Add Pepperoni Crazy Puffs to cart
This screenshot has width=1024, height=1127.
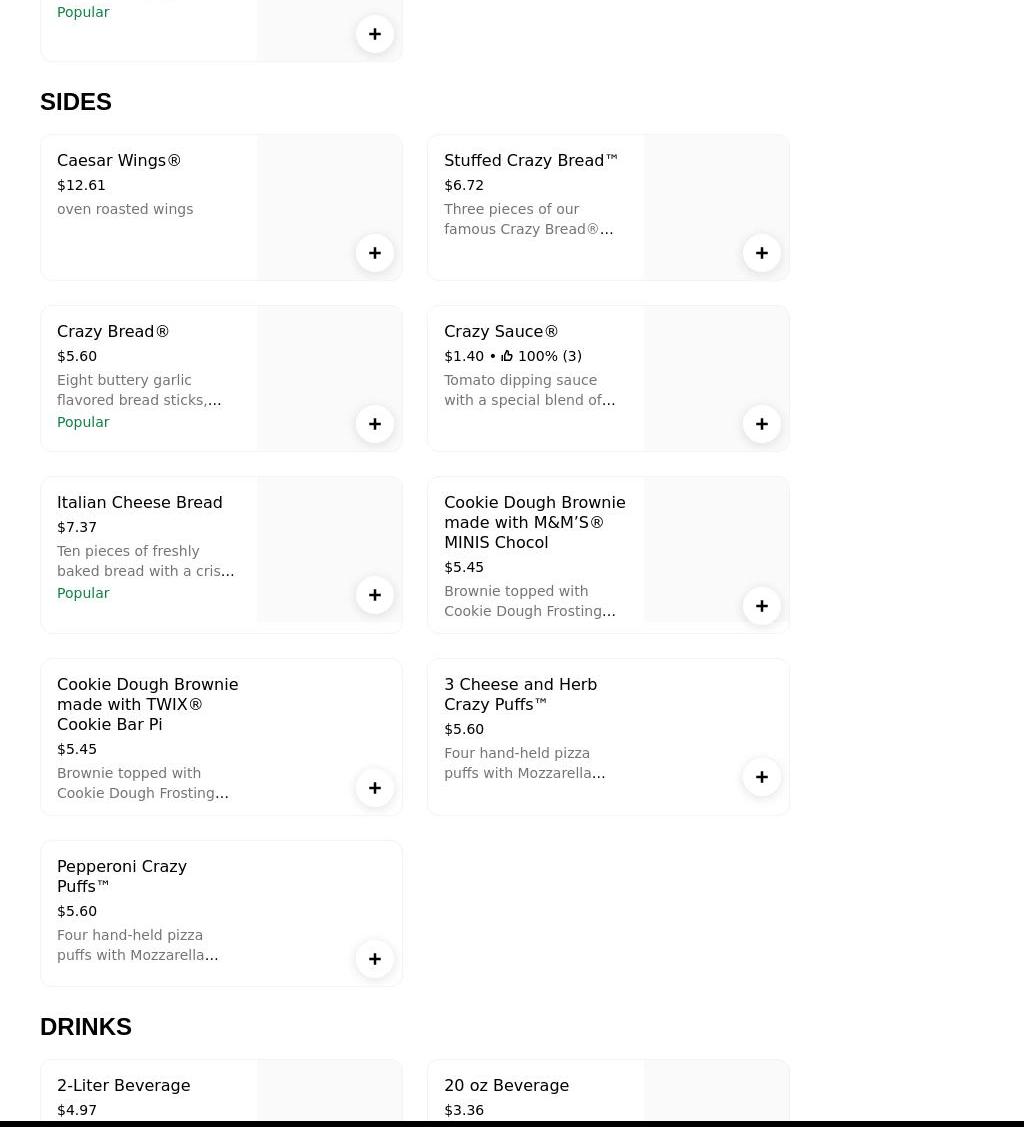point(375,959)
